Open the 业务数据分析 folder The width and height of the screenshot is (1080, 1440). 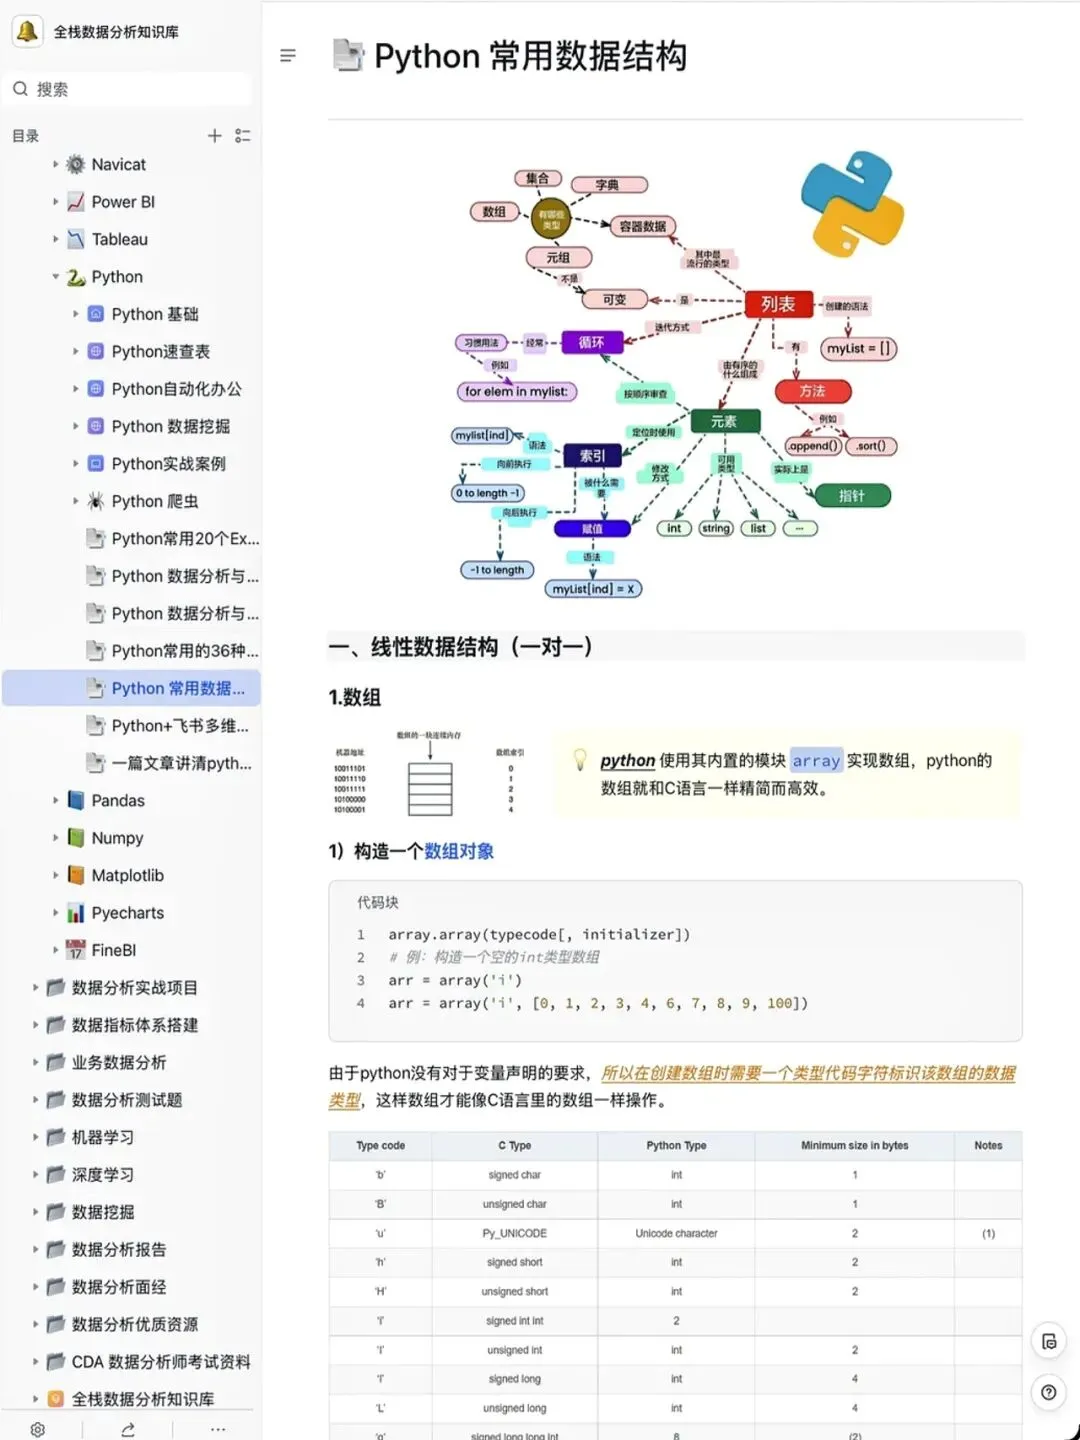119,1062
